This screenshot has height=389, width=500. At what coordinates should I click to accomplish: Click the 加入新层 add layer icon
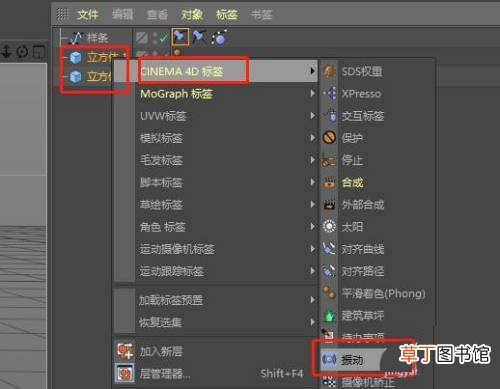pos(126,351)
